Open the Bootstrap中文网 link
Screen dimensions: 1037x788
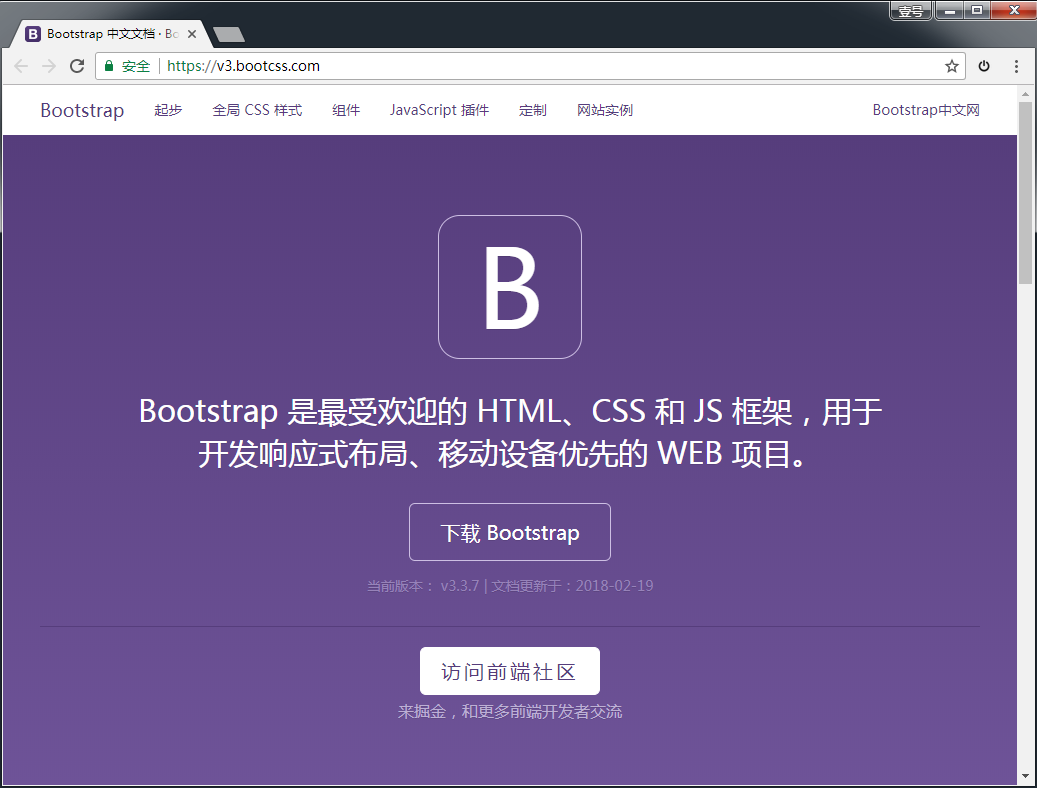(926, 110)
